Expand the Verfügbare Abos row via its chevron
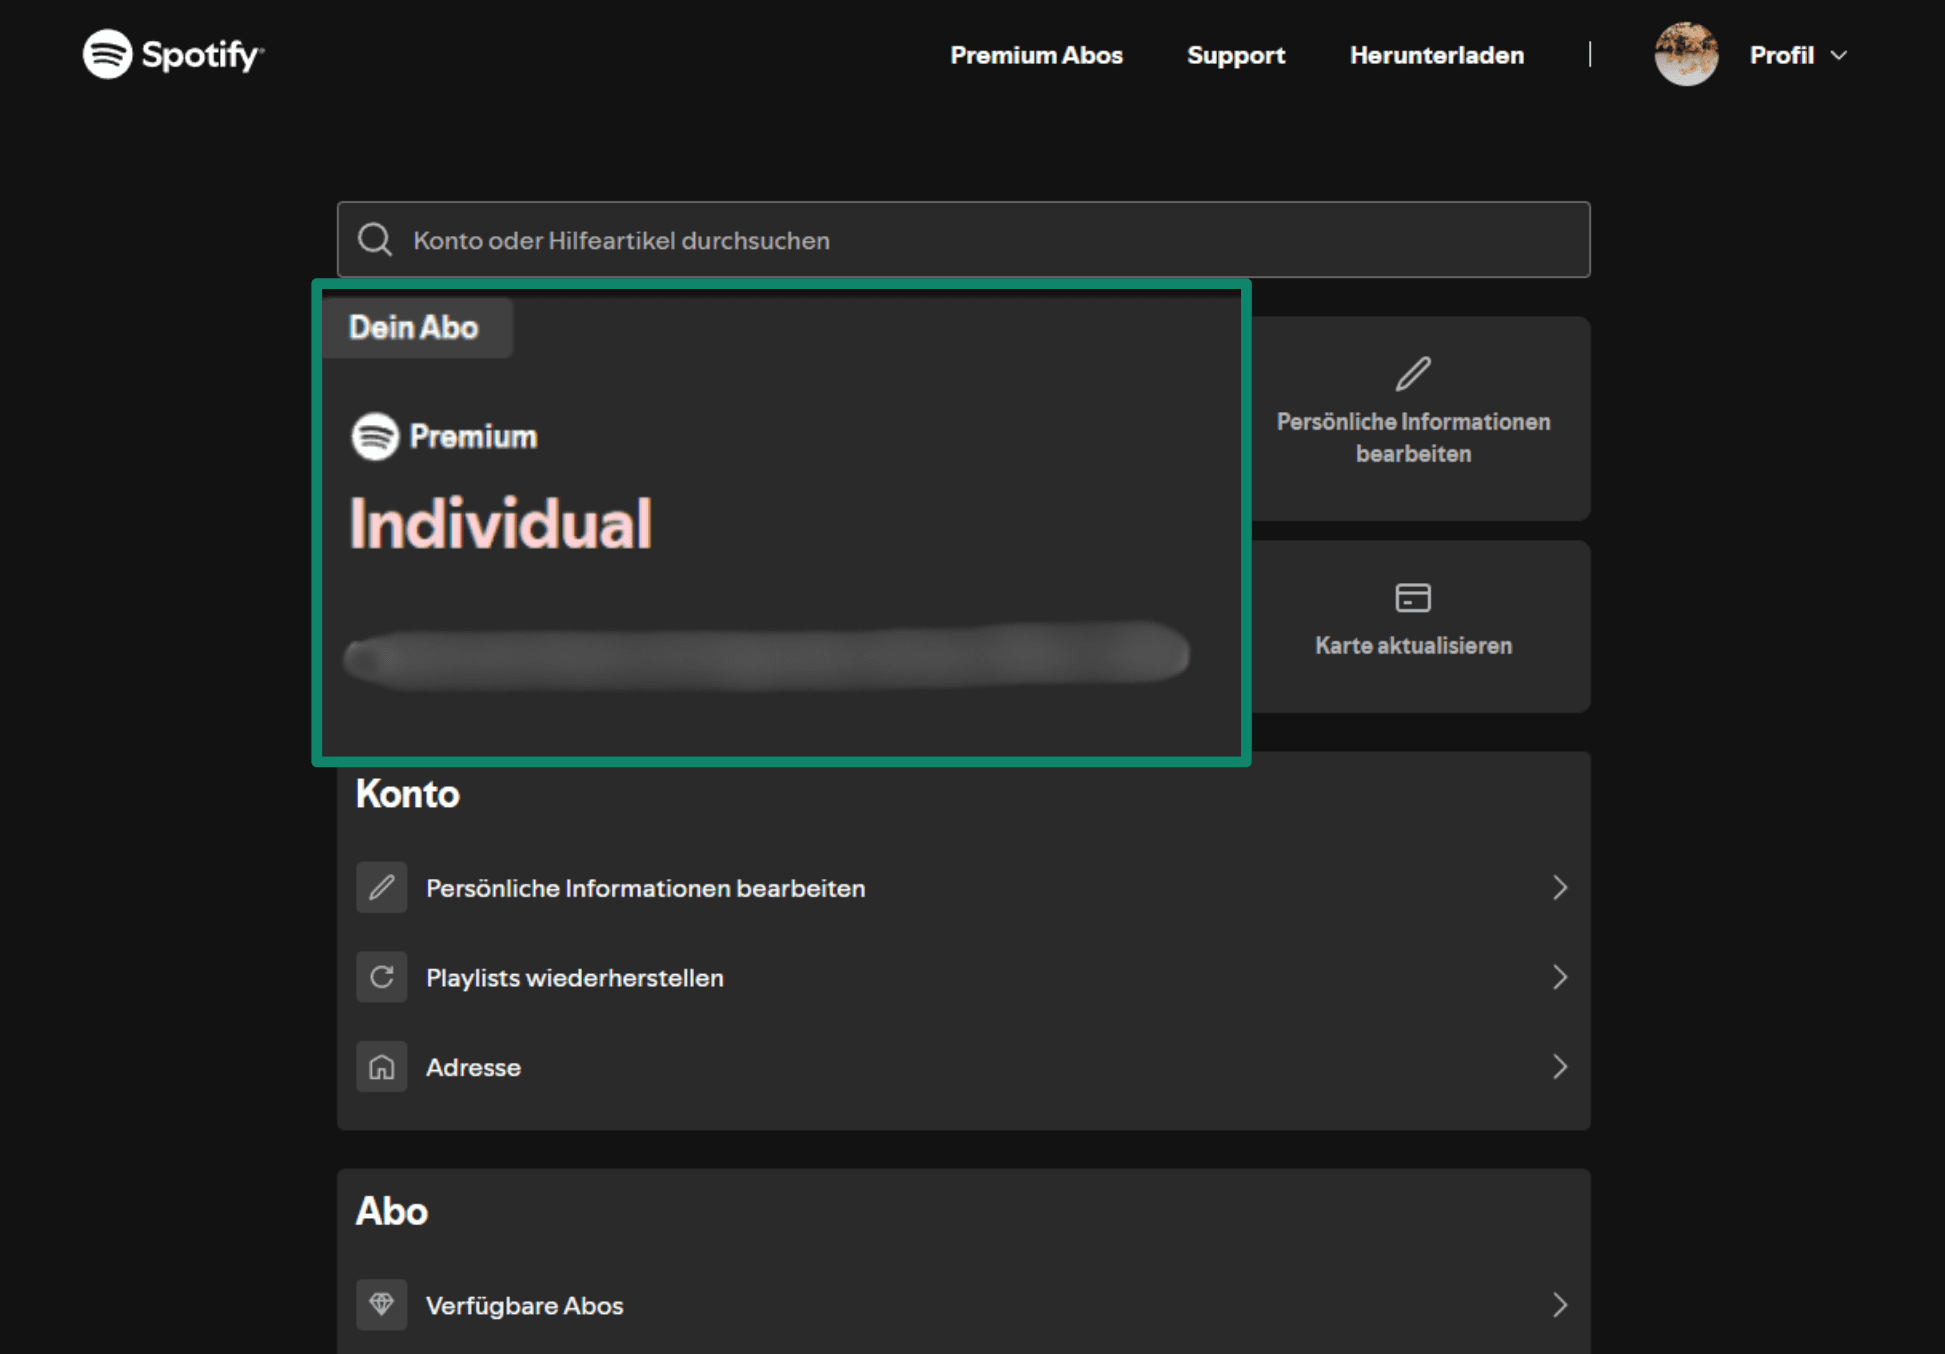Viewport: 1945px width, 1354px height. pyautogui.click(x=1558, y=1304)
